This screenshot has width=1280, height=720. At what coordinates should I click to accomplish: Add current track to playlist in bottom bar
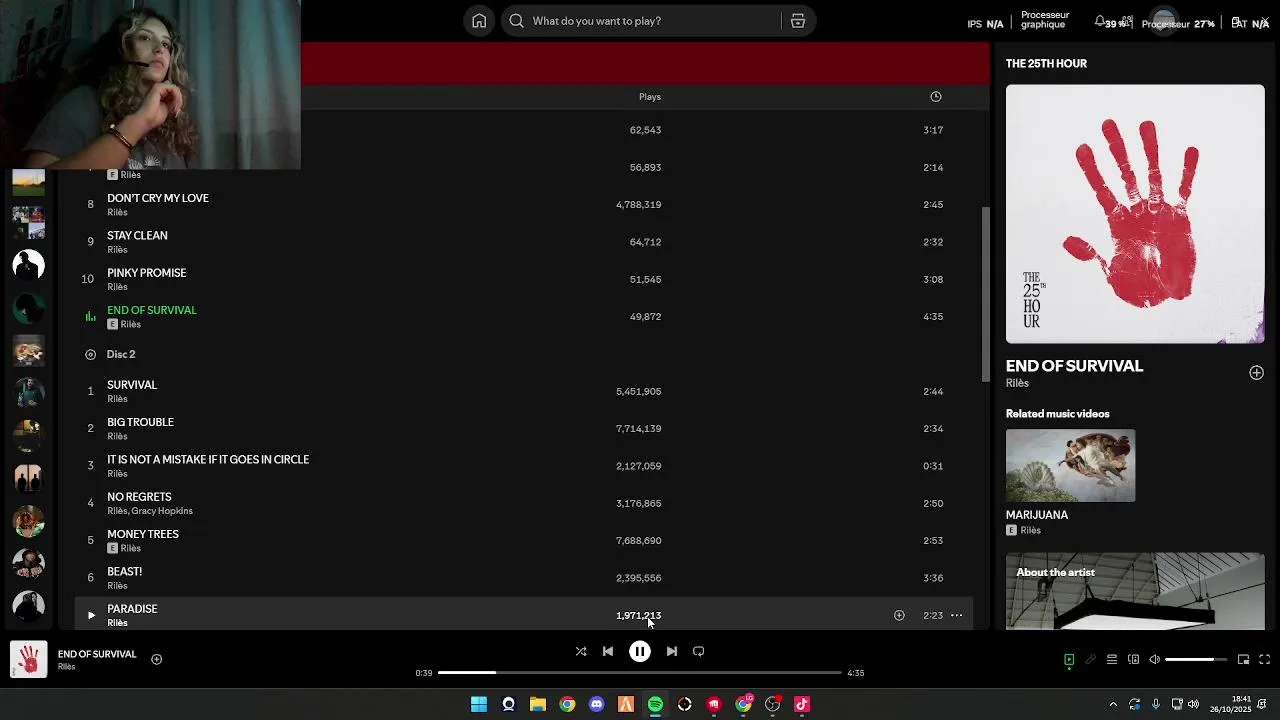click(x=156, y=659)
